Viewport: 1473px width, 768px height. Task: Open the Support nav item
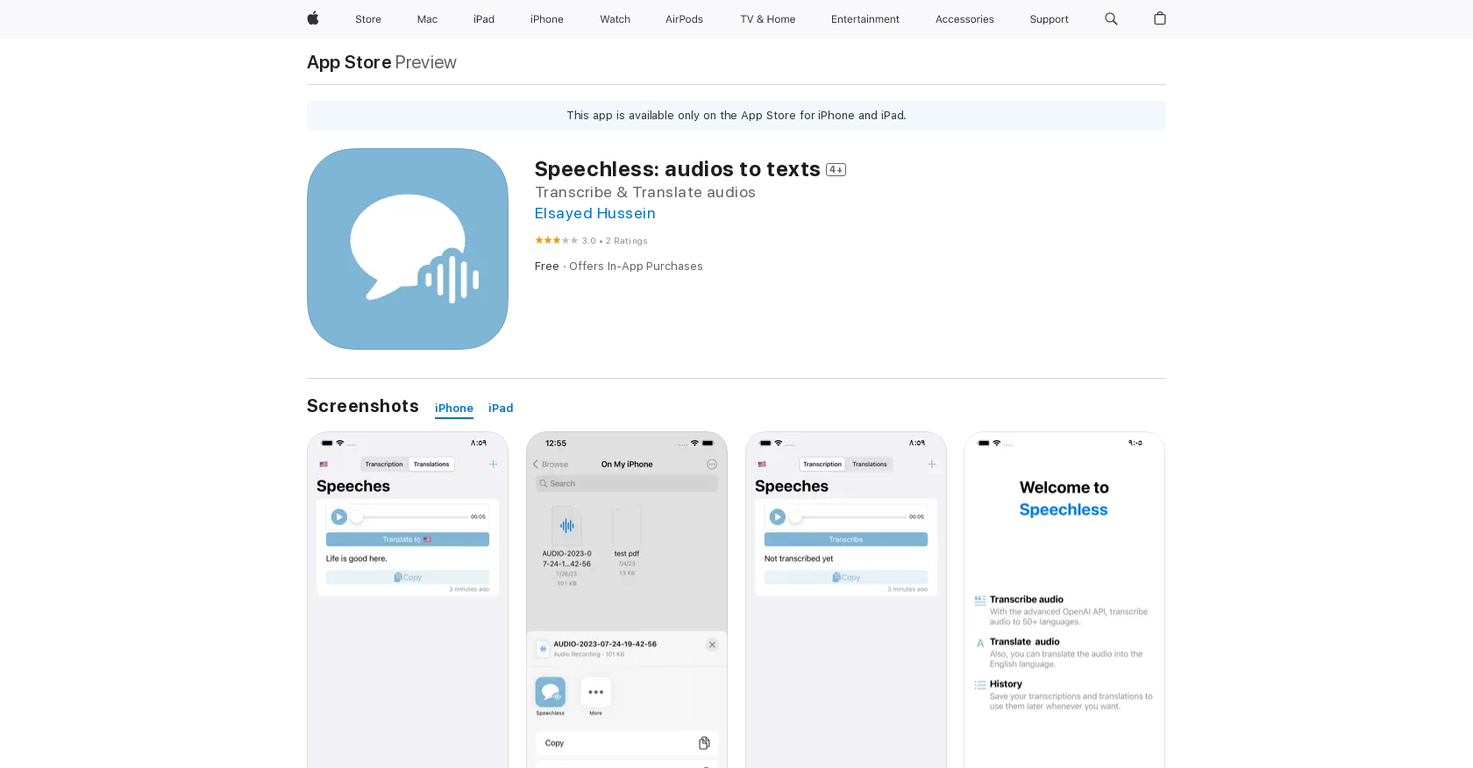(1049, 19)
